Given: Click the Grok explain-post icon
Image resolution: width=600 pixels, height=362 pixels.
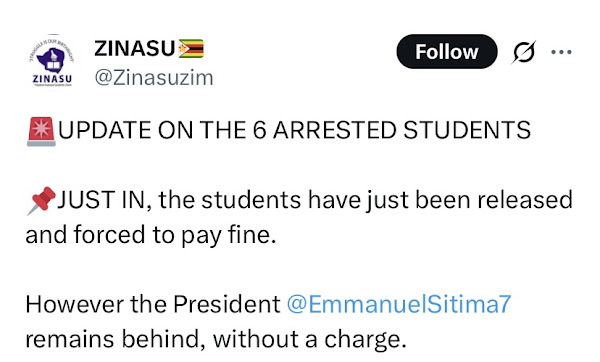Looking at the screenshot, I should click(x=523, y=52).
